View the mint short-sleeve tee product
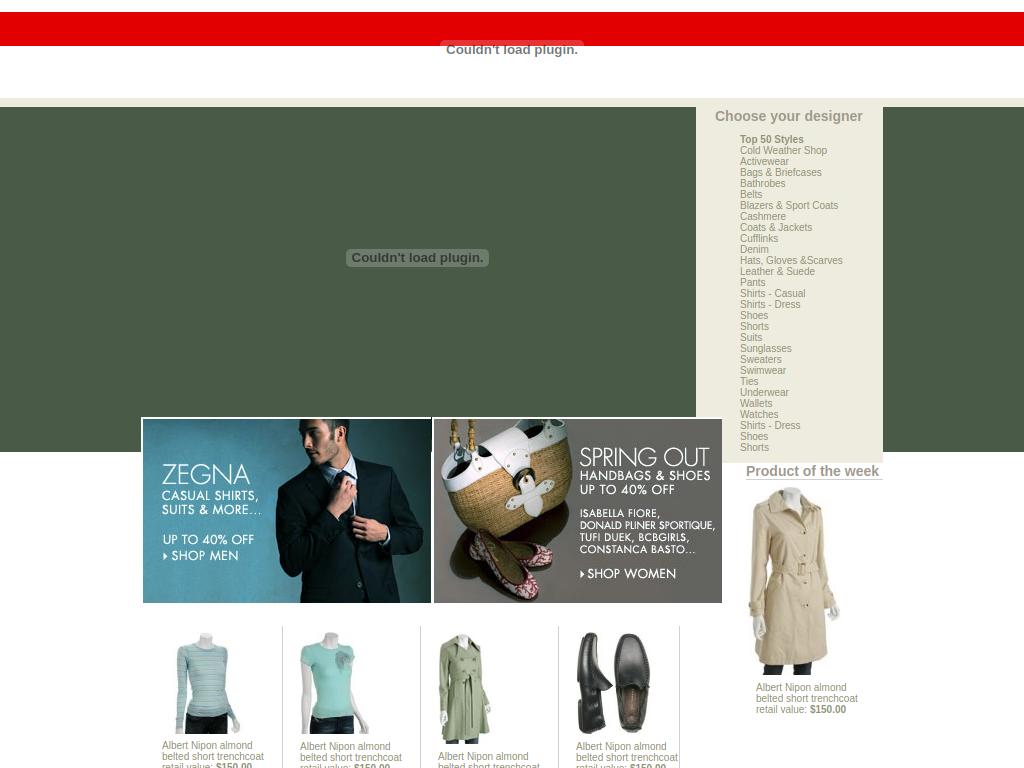Viewport: 1024px width, 768px height. point(334,683)
